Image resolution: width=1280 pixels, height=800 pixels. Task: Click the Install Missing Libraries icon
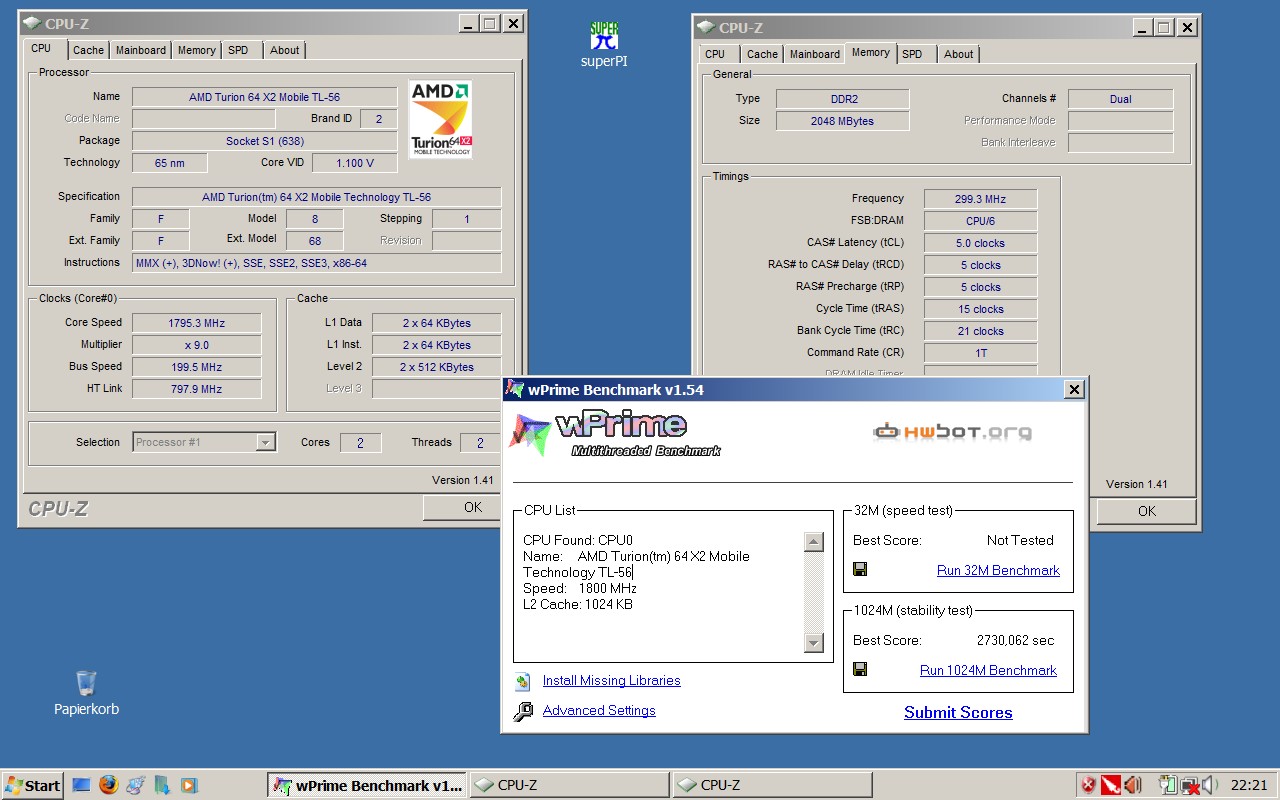[522, 681]
